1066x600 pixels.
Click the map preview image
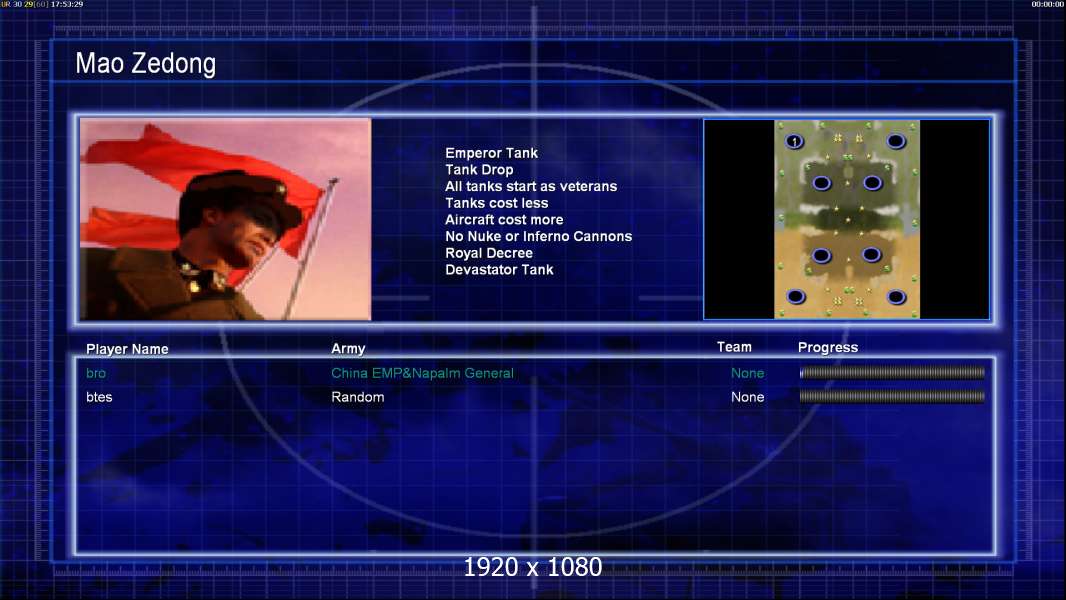click(x=846, y=219)
